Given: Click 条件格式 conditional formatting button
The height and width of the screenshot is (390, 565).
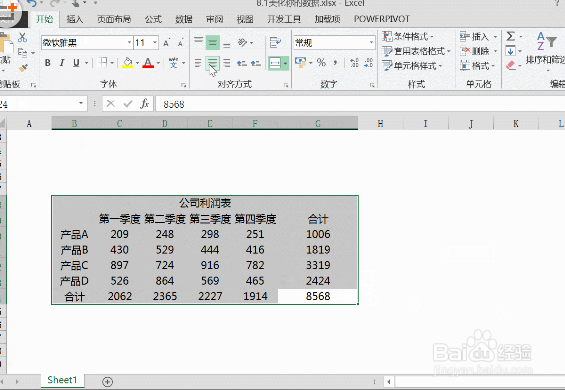Looking at the screenshot, I should (408, 36).
